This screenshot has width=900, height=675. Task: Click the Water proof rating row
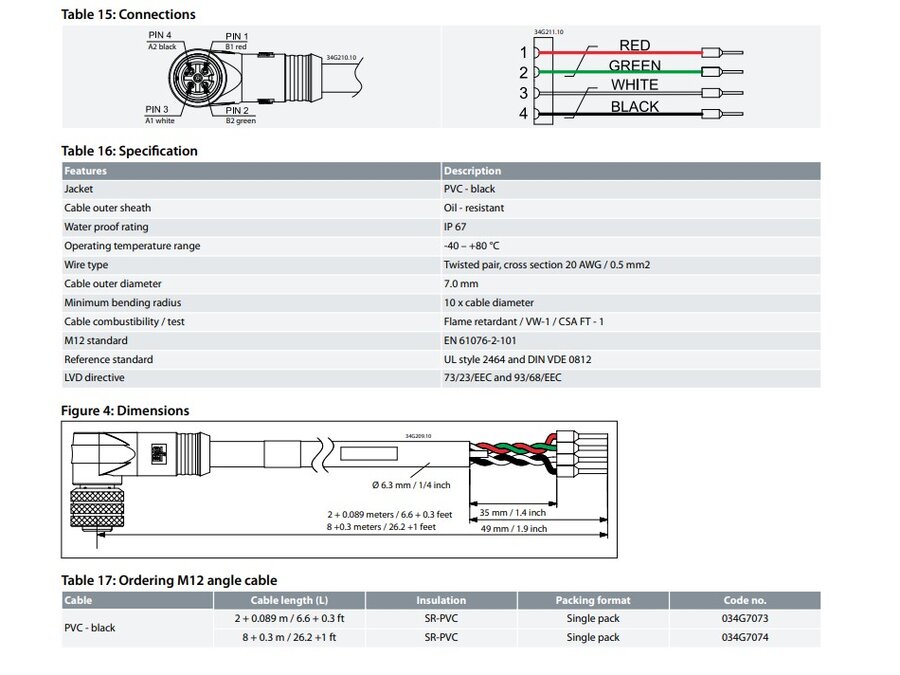[108, 227]
